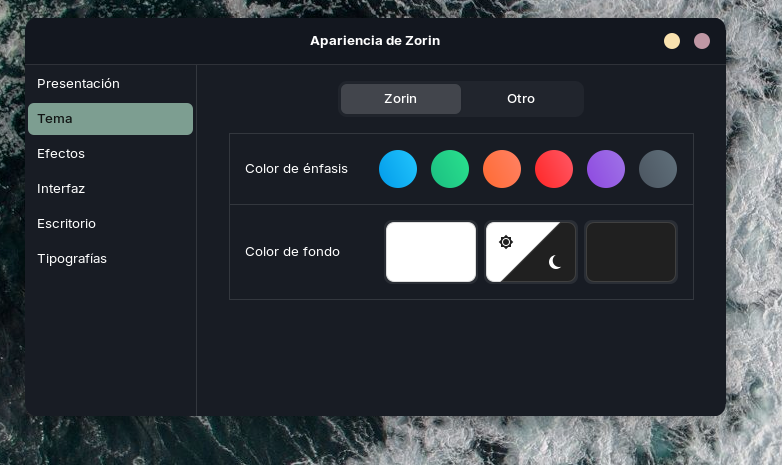This screenshot has height=465, width=782.
Task: Choose automatic sun-and-moon background mode
Action: click(531, 252)
